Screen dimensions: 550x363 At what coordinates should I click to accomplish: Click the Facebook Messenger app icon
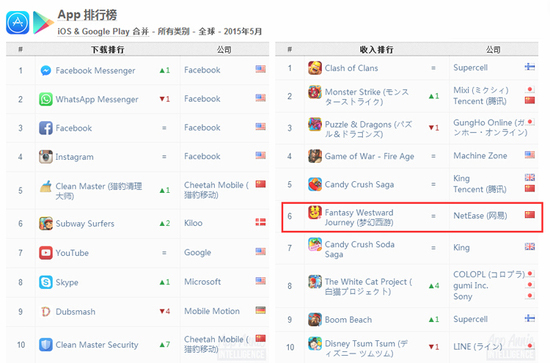(x=46, y=70)
